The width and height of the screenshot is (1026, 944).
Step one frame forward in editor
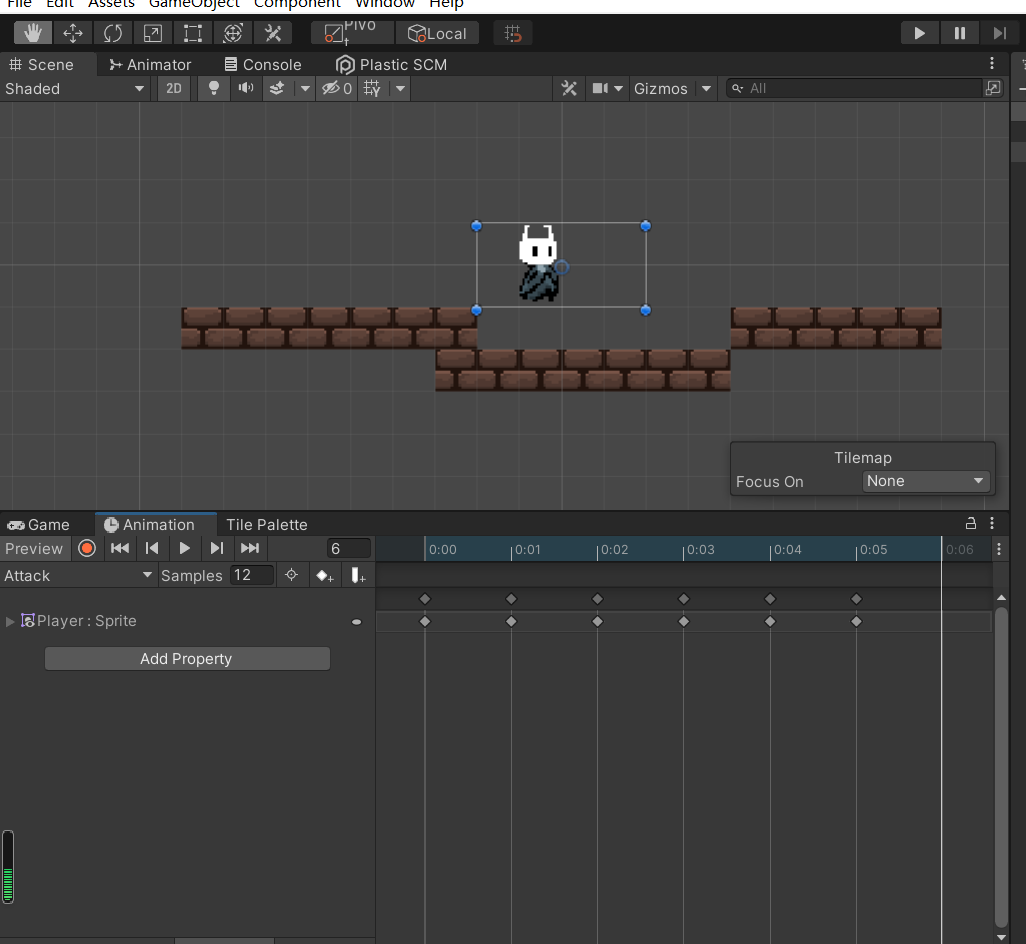click(x=999, y=33)
